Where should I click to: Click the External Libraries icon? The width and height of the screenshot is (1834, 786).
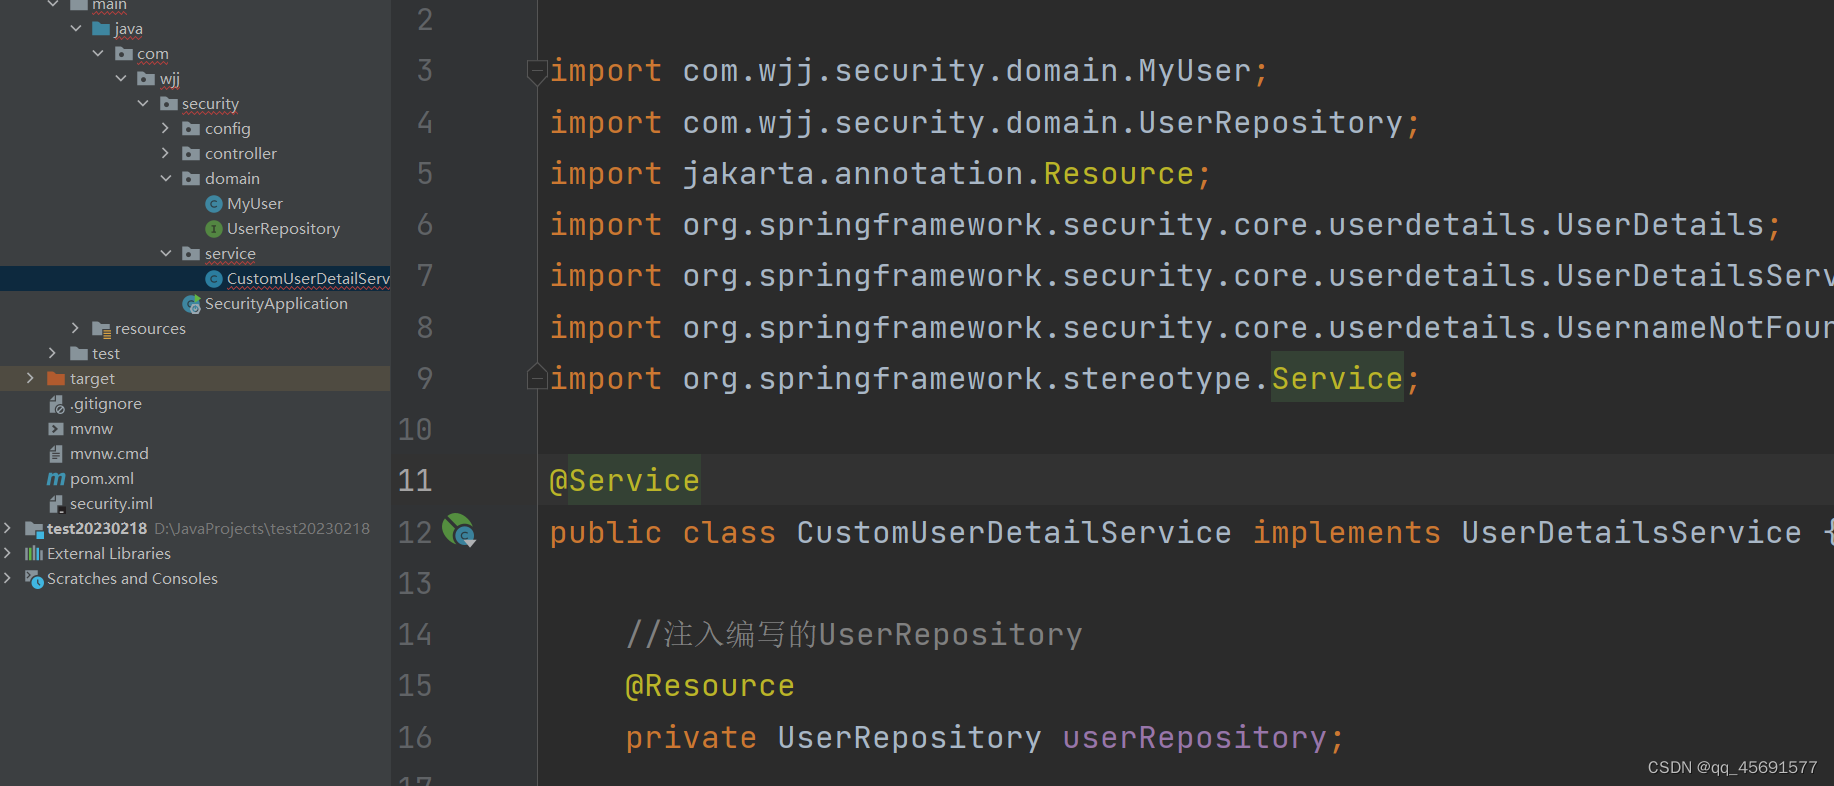point(34,554)
